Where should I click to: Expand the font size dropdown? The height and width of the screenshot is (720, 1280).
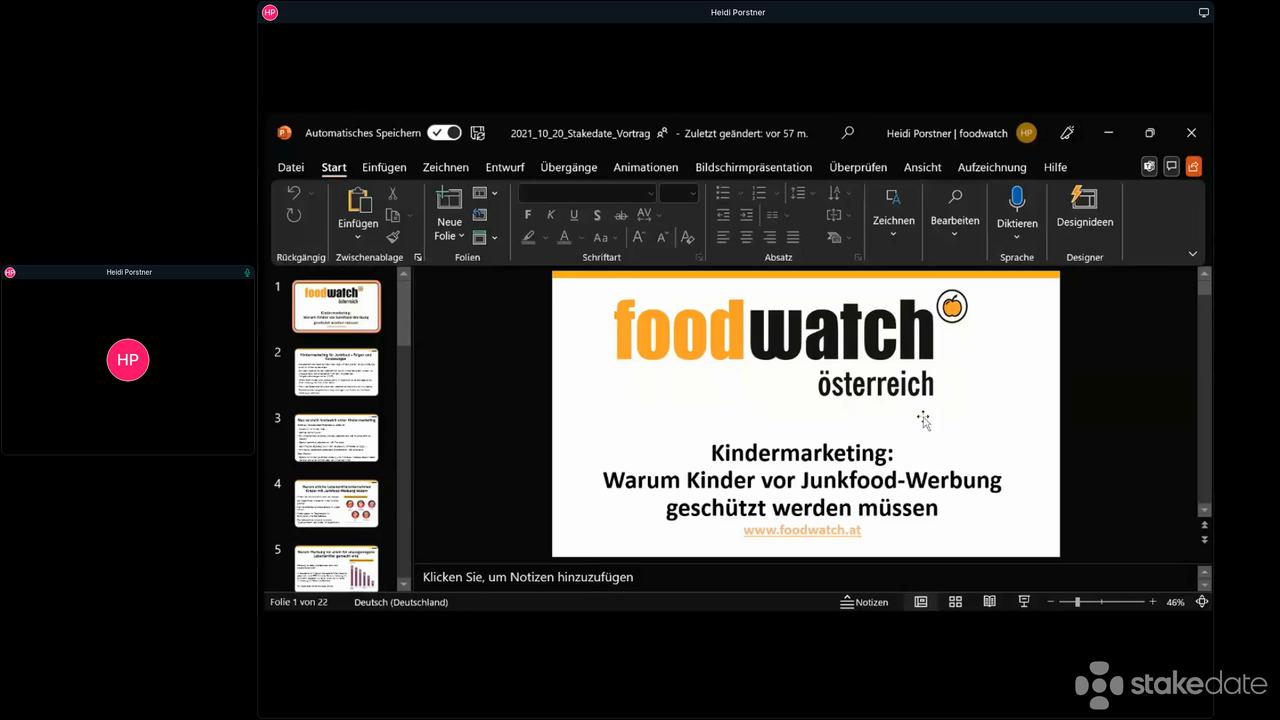click(693, 194)
